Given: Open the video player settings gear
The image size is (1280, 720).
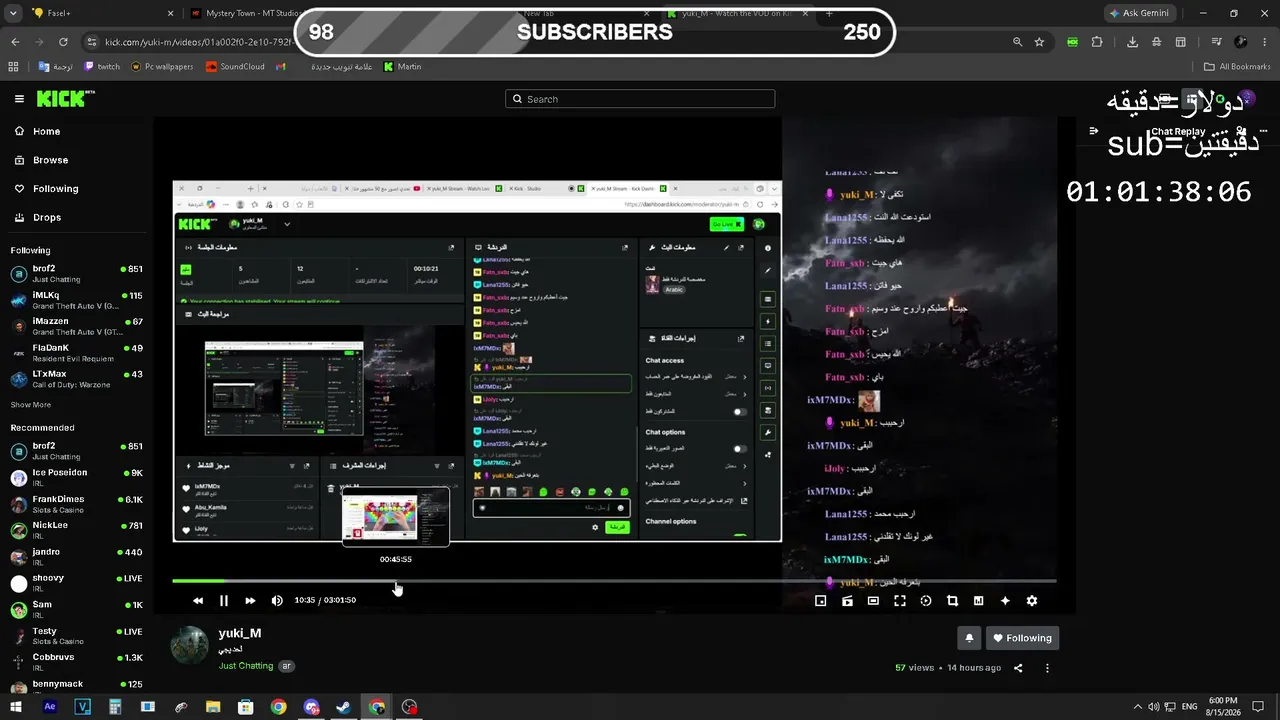Looking at the screenshot, I should (1032, 601).
